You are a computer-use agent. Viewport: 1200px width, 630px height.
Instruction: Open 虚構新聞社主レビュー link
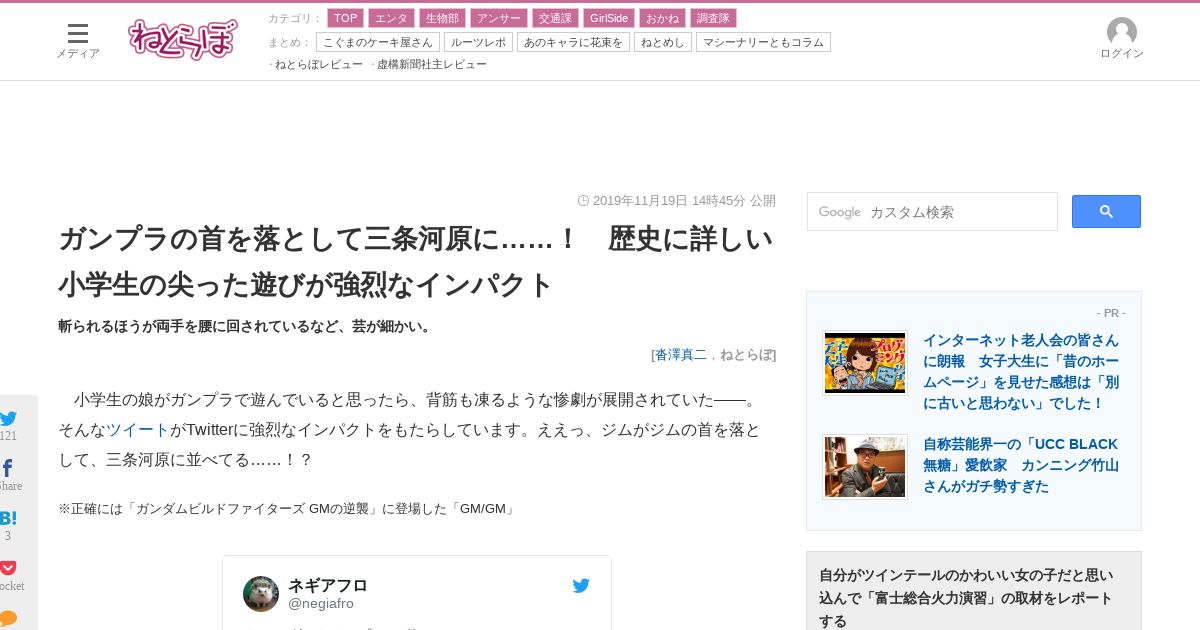coord(432,64)
